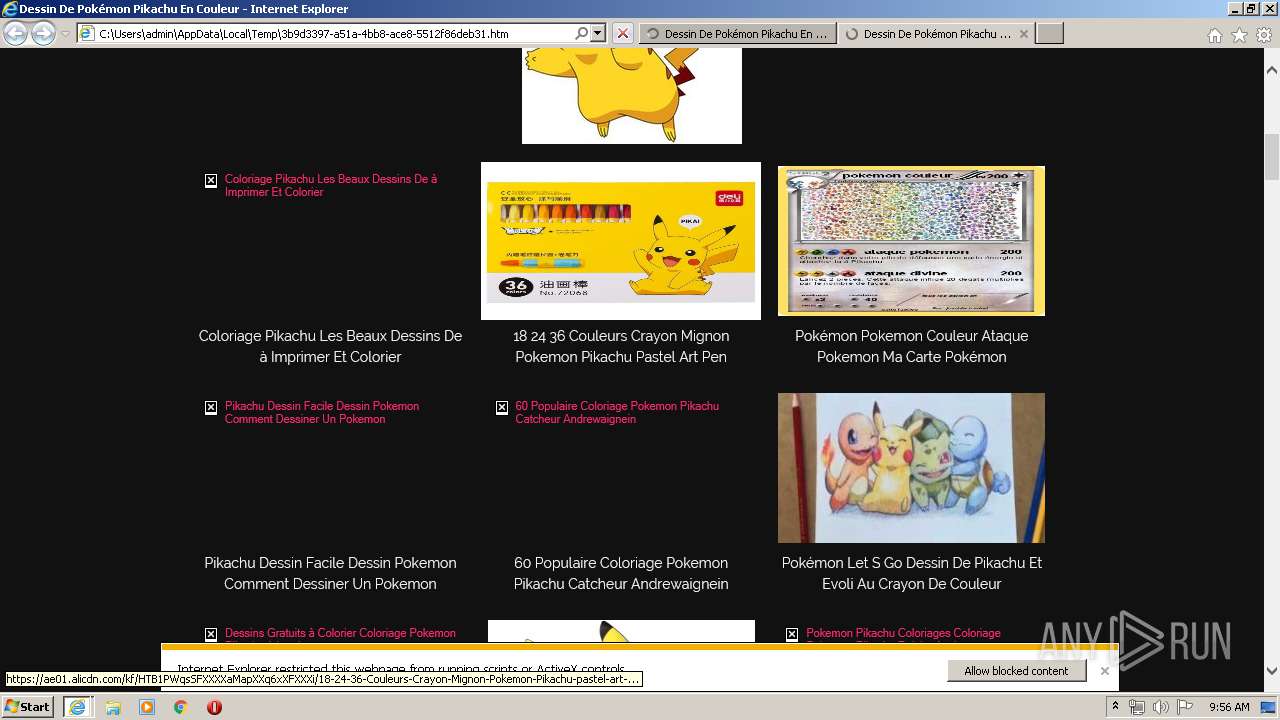The image size is (1280, 720).
Task: Switch to the first Dessin De Pokémon Pikachu tab
Action: [737, 33]
